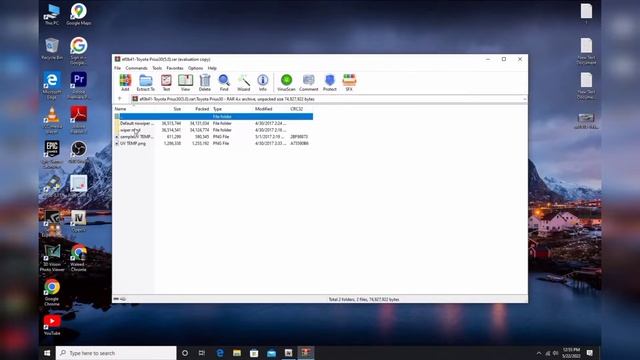
Task: Select the sample UV TEMP PNG file
Action: (213, 137)
